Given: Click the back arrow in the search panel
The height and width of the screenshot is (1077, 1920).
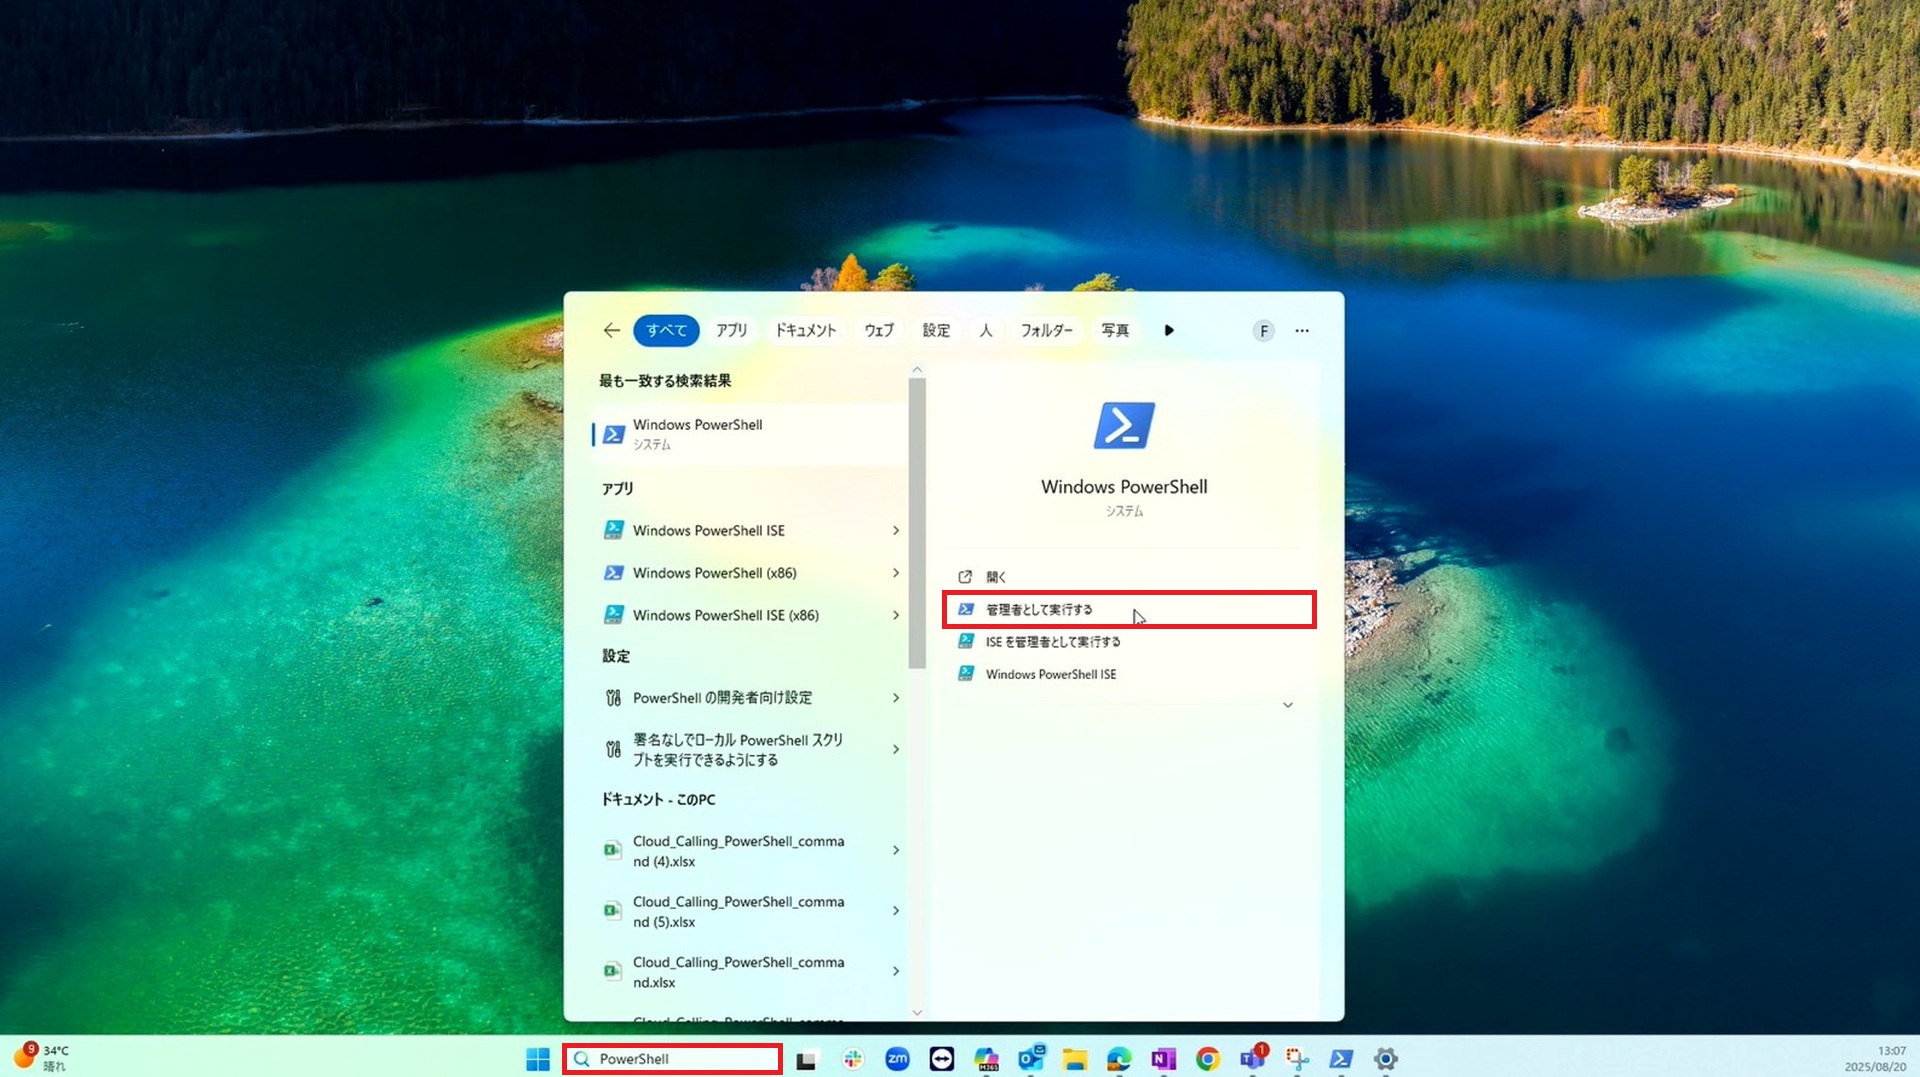Looking at the screenshot, I should (x=611, y=330).
